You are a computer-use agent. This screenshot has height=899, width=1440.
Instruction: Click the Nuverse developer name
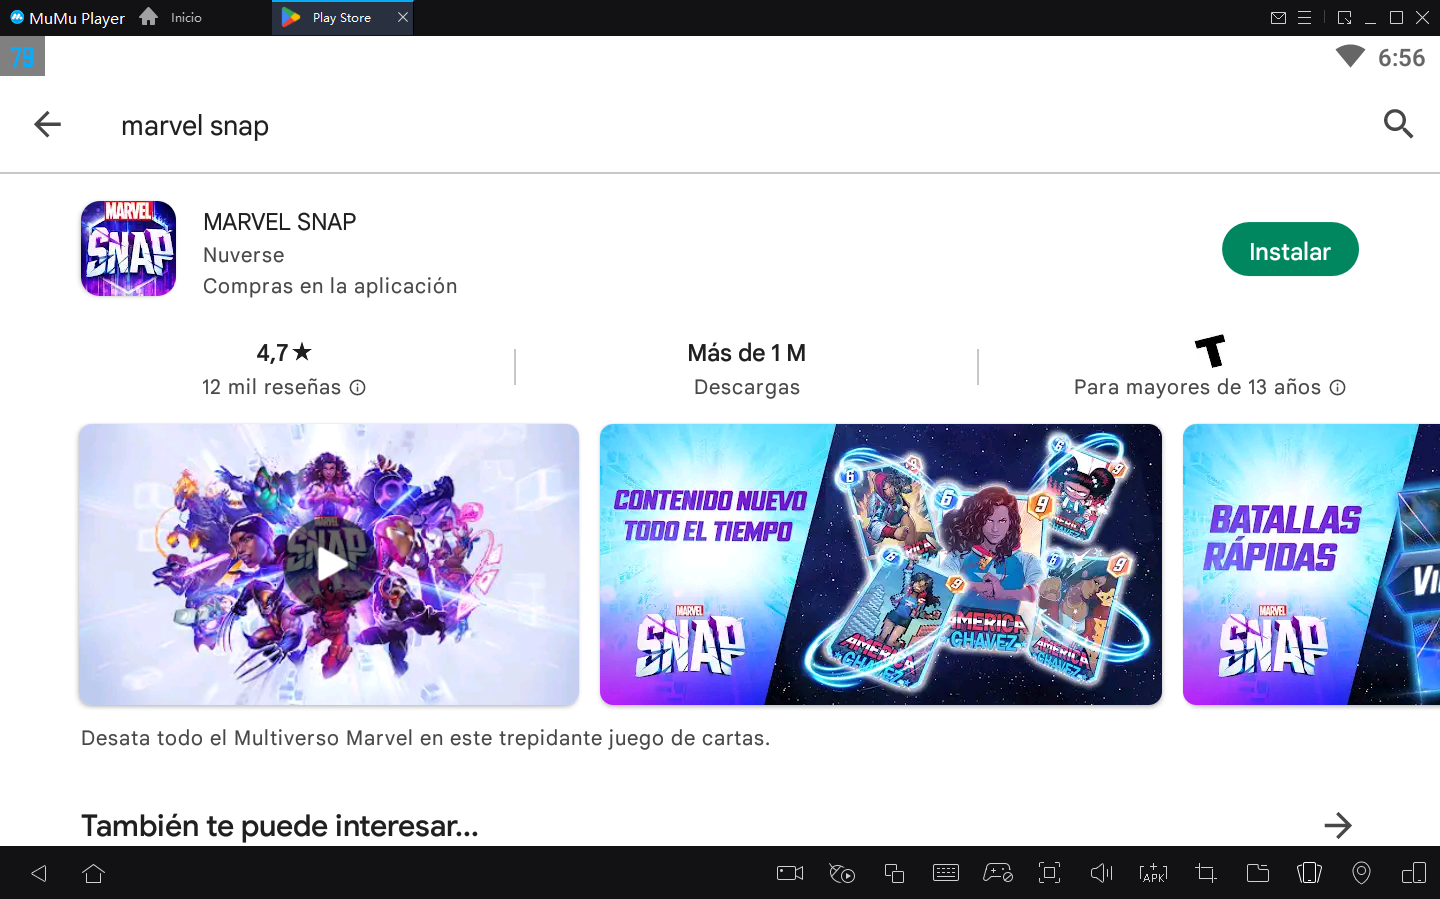pyautogui.click(x=244, y=255)
